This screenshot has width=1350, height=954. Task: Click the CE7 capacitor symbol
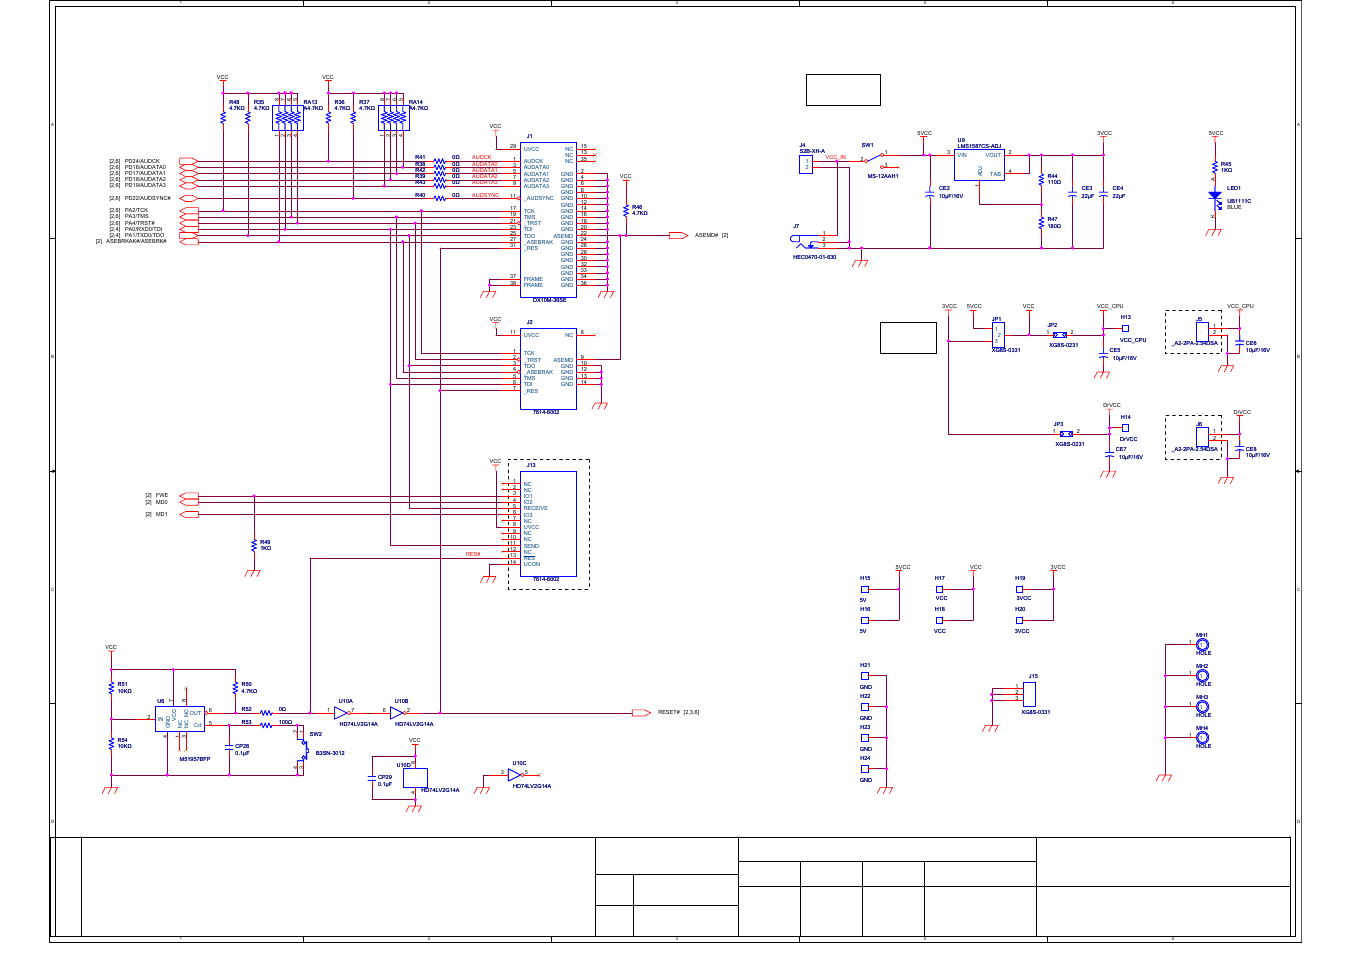[x=1109, y=454]
